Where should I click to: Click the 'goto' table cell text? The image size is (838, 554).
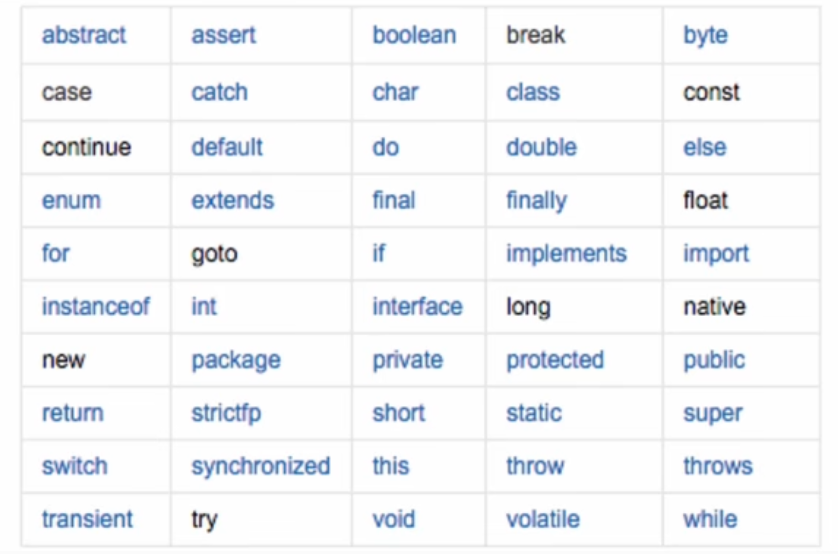click(214, 254)
